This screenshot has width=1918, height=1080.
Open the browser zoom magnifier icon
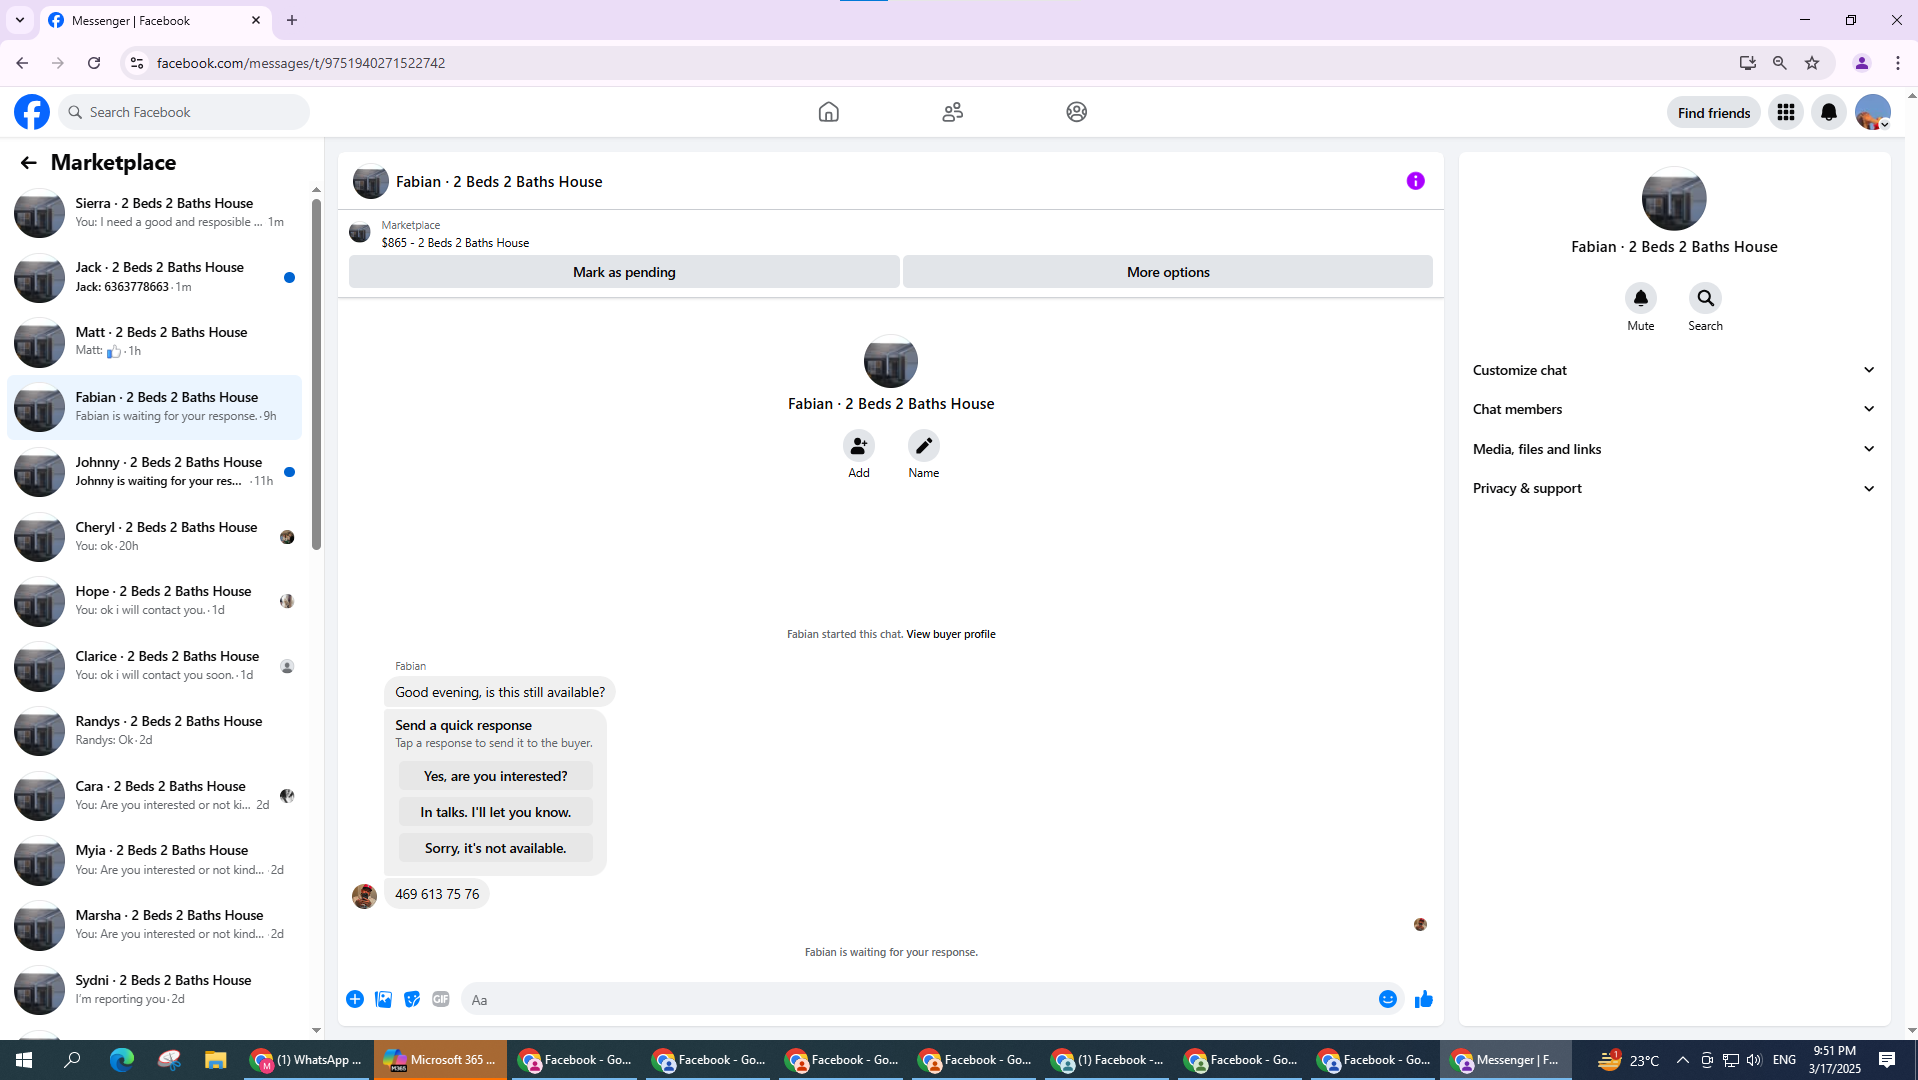(x=1779, y=63)
